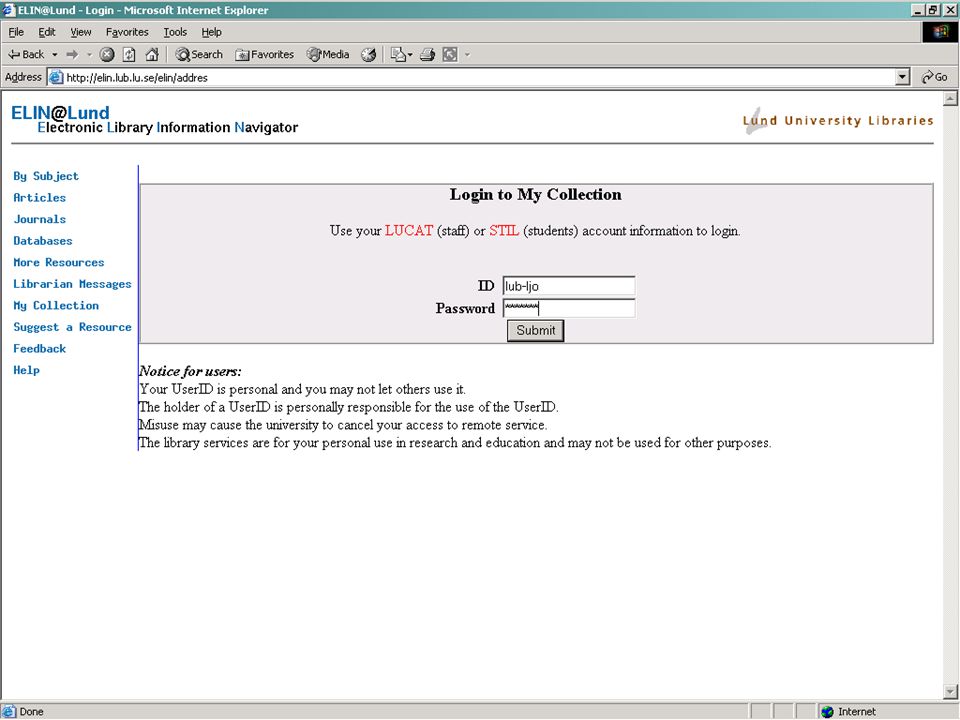Click the Internet zone globe icon
This screenshot has width=960, height=720.
828,711
